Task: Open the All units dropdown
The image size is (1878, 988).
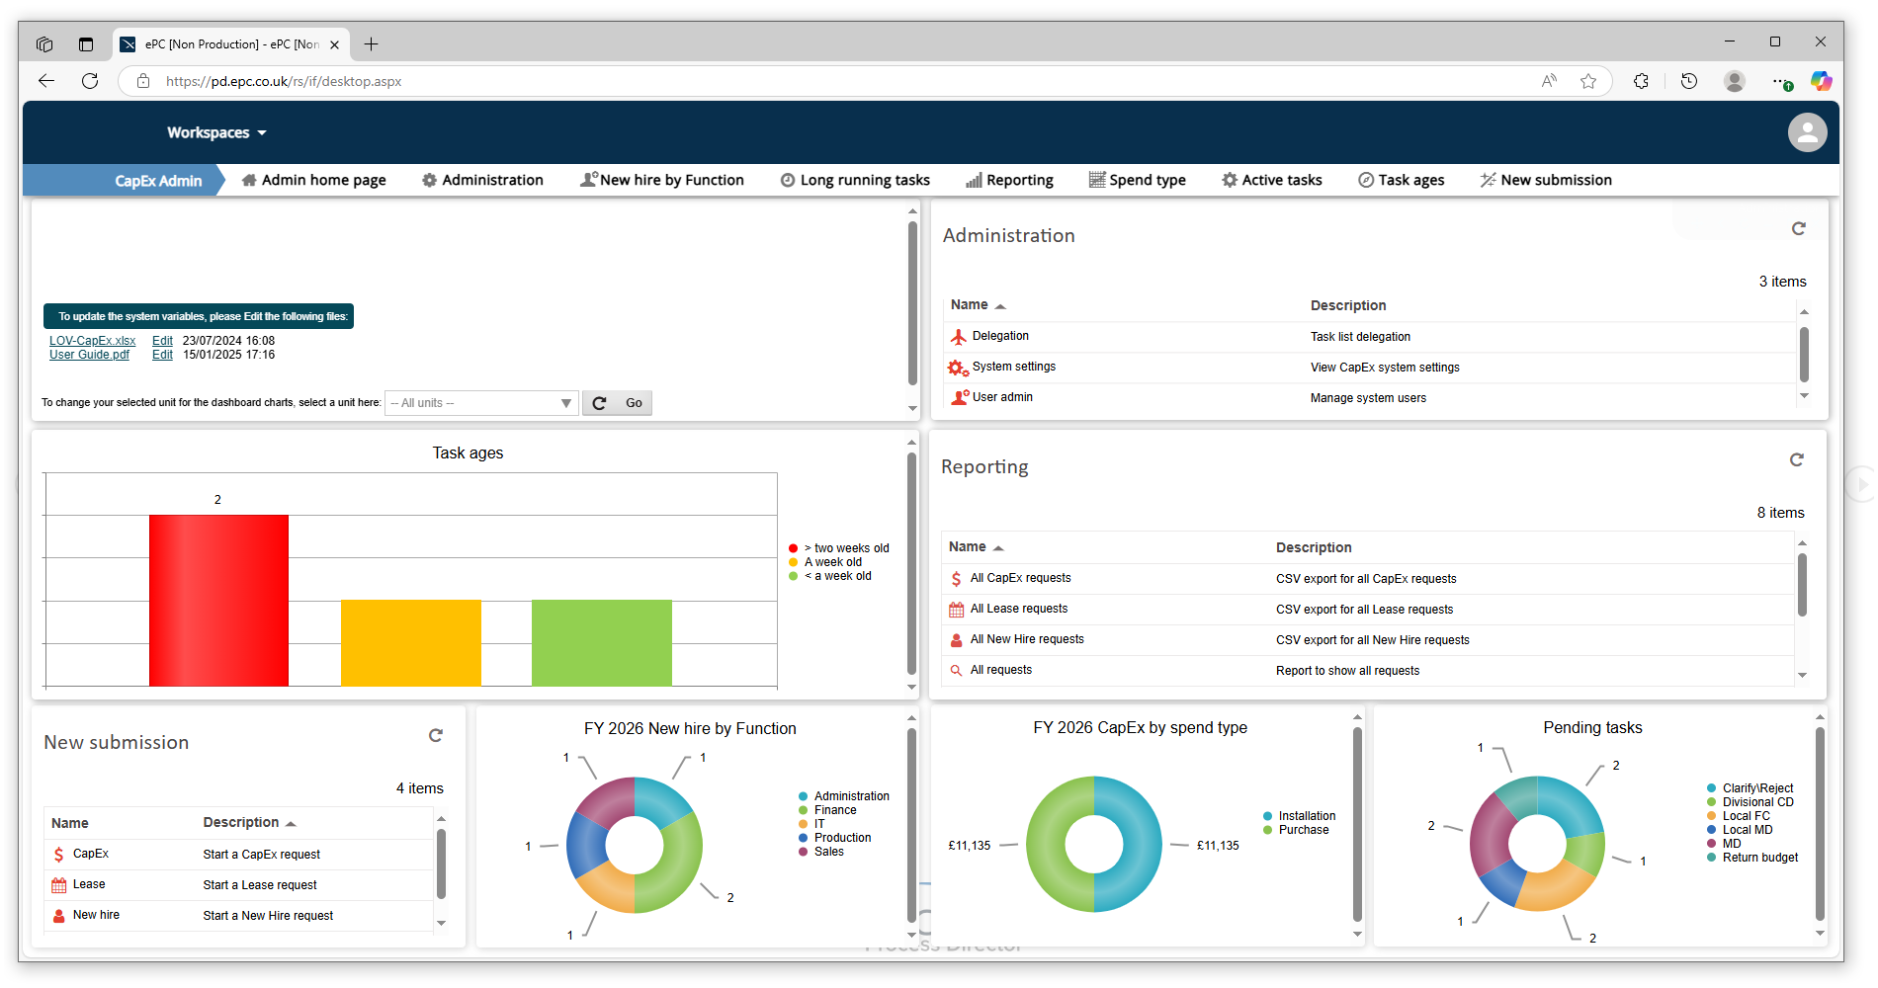Action: [x=481, y=402]
